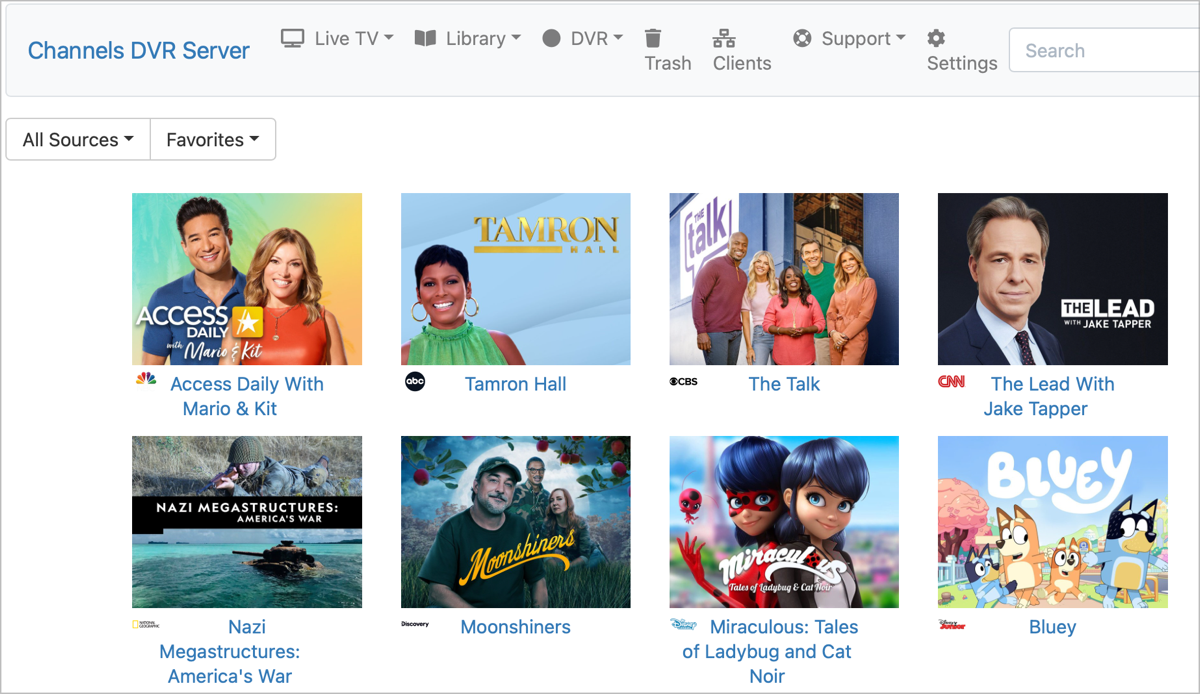The width and height of the screenshot is (1200, 694).
Task: Open the Moonshiners show link
Action: 515,627
